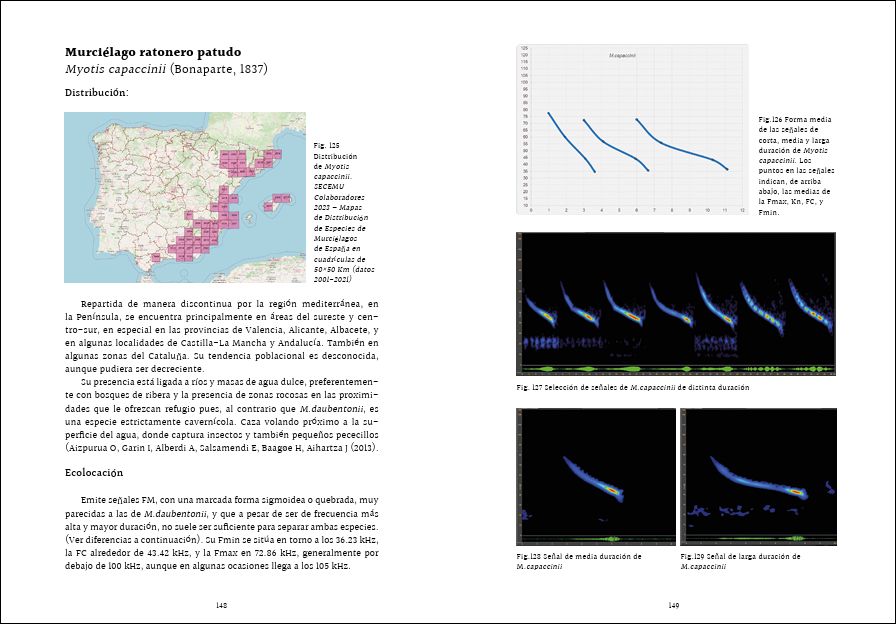Open the signal shape line chart
896x624 pixels.
pos(632,129)
